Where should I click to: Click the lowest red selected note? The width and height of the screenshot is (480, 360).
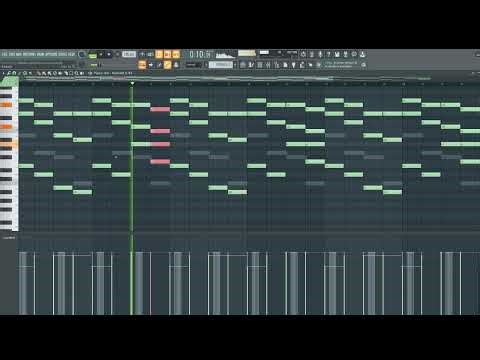pyautogui.click(x=160, y=162)
